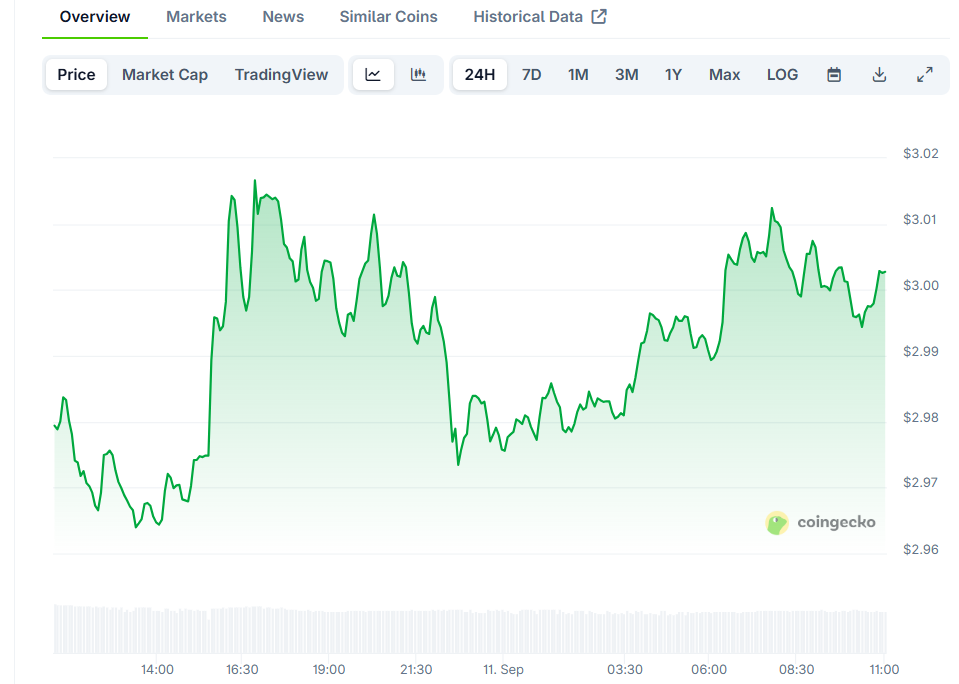Image resolution: width=959 pixels, height=684 pixels.
Task: Toggle the LOG scale option
Action: [x=782, y=75]
